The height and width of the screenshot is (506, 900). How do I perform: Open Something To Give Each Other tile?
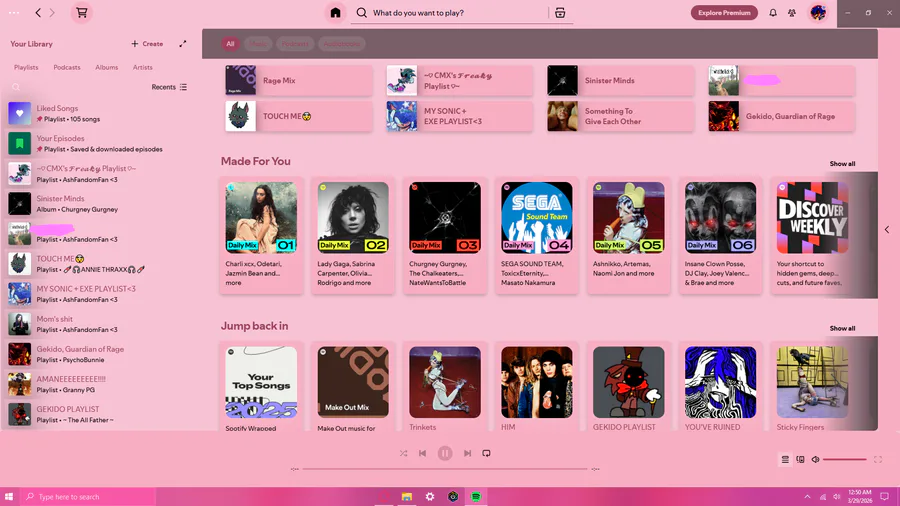[620, 116]
